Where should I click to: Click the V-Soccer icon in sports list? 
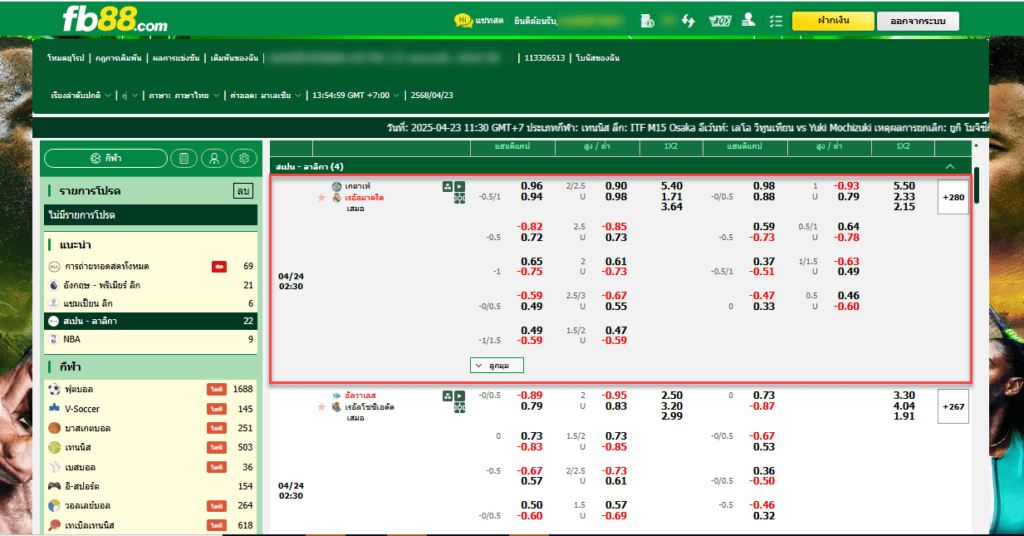[x=54, y=409]
